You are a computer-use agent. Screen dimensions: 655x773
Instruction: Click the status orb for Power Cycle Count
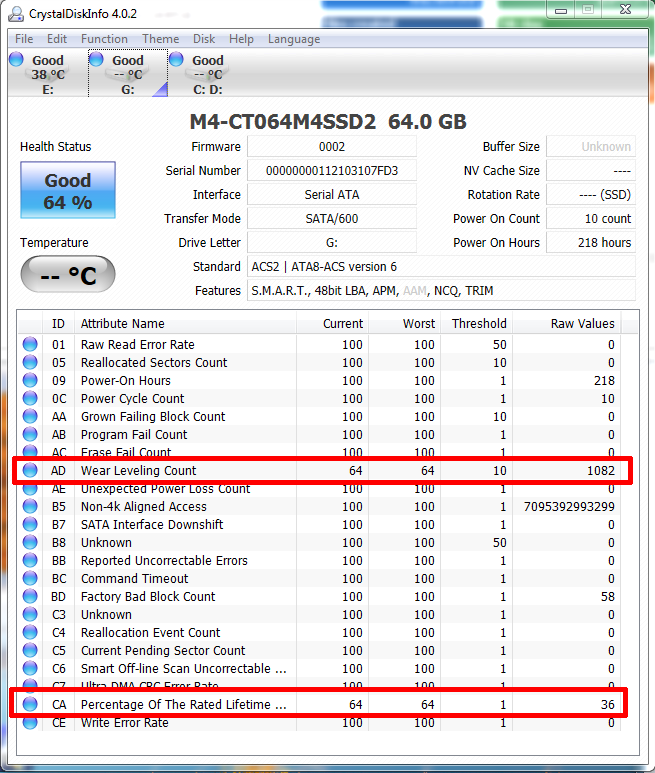tap(30, 398)
